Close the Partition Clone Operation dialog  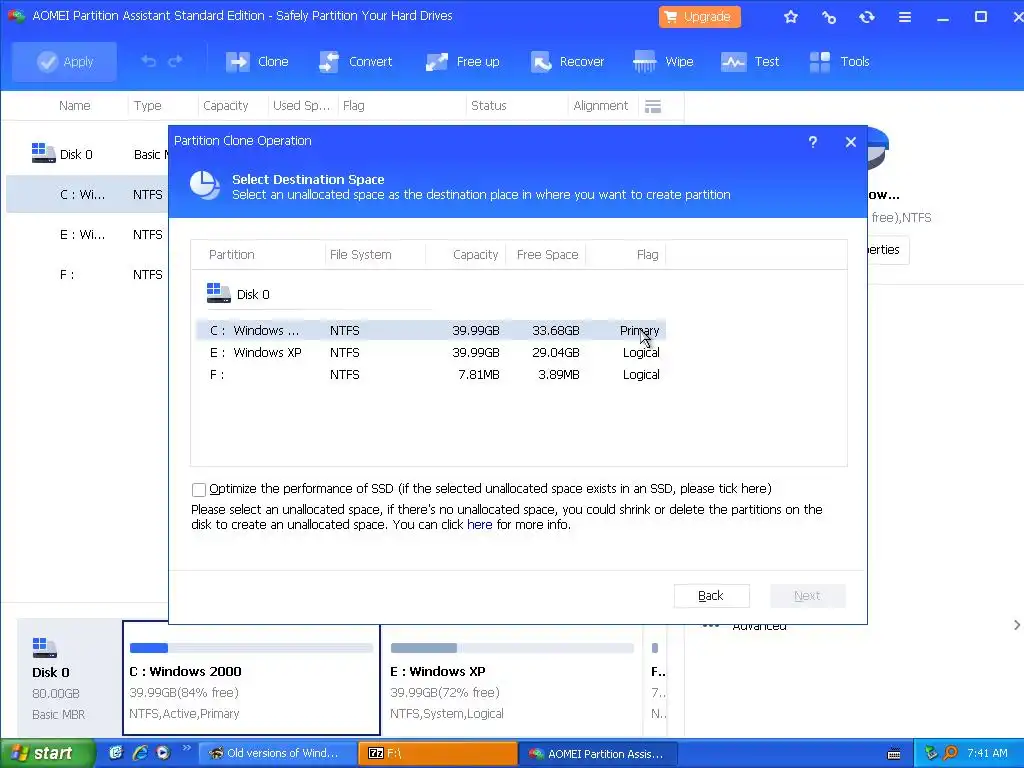850,142
